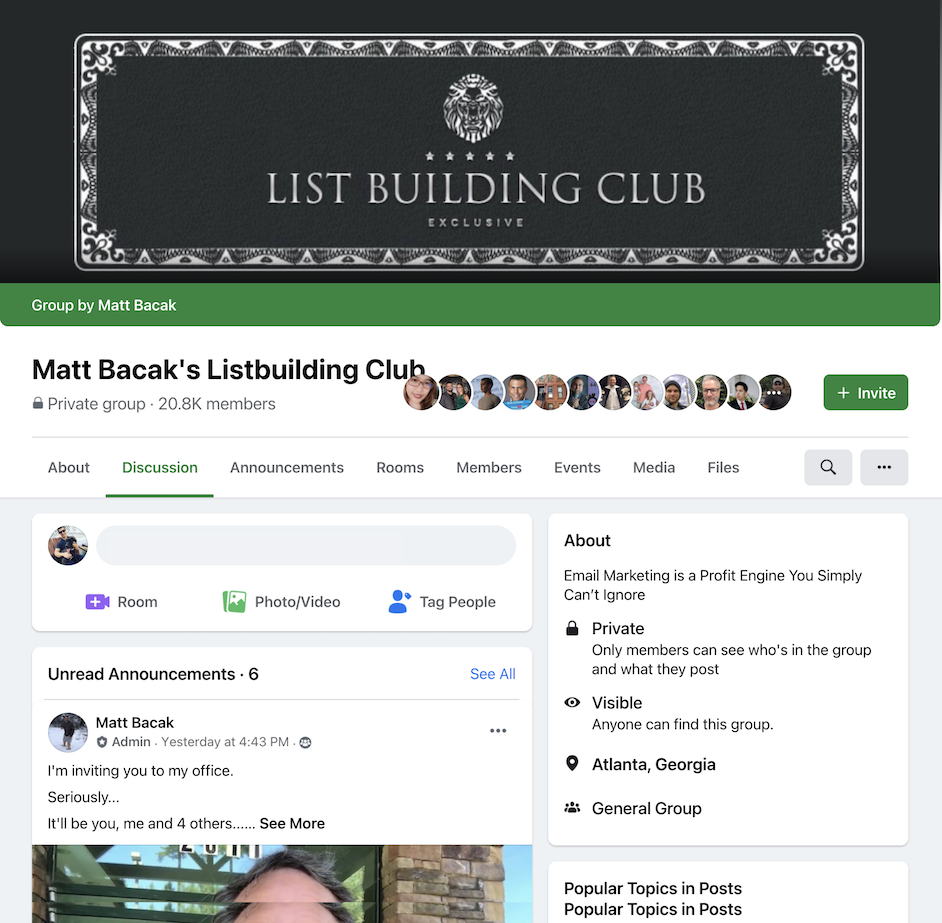Click the search magnifier icon
Screen dimensions: 942x923
(x=828, y=467)
